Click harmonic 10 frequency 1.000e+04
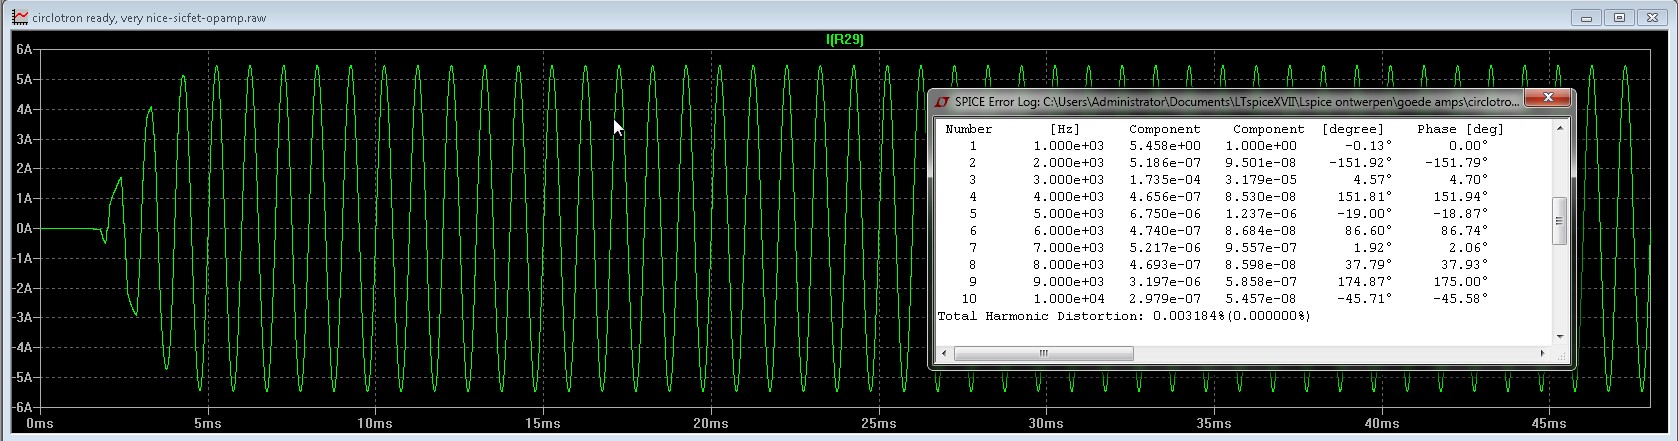 1068,299
